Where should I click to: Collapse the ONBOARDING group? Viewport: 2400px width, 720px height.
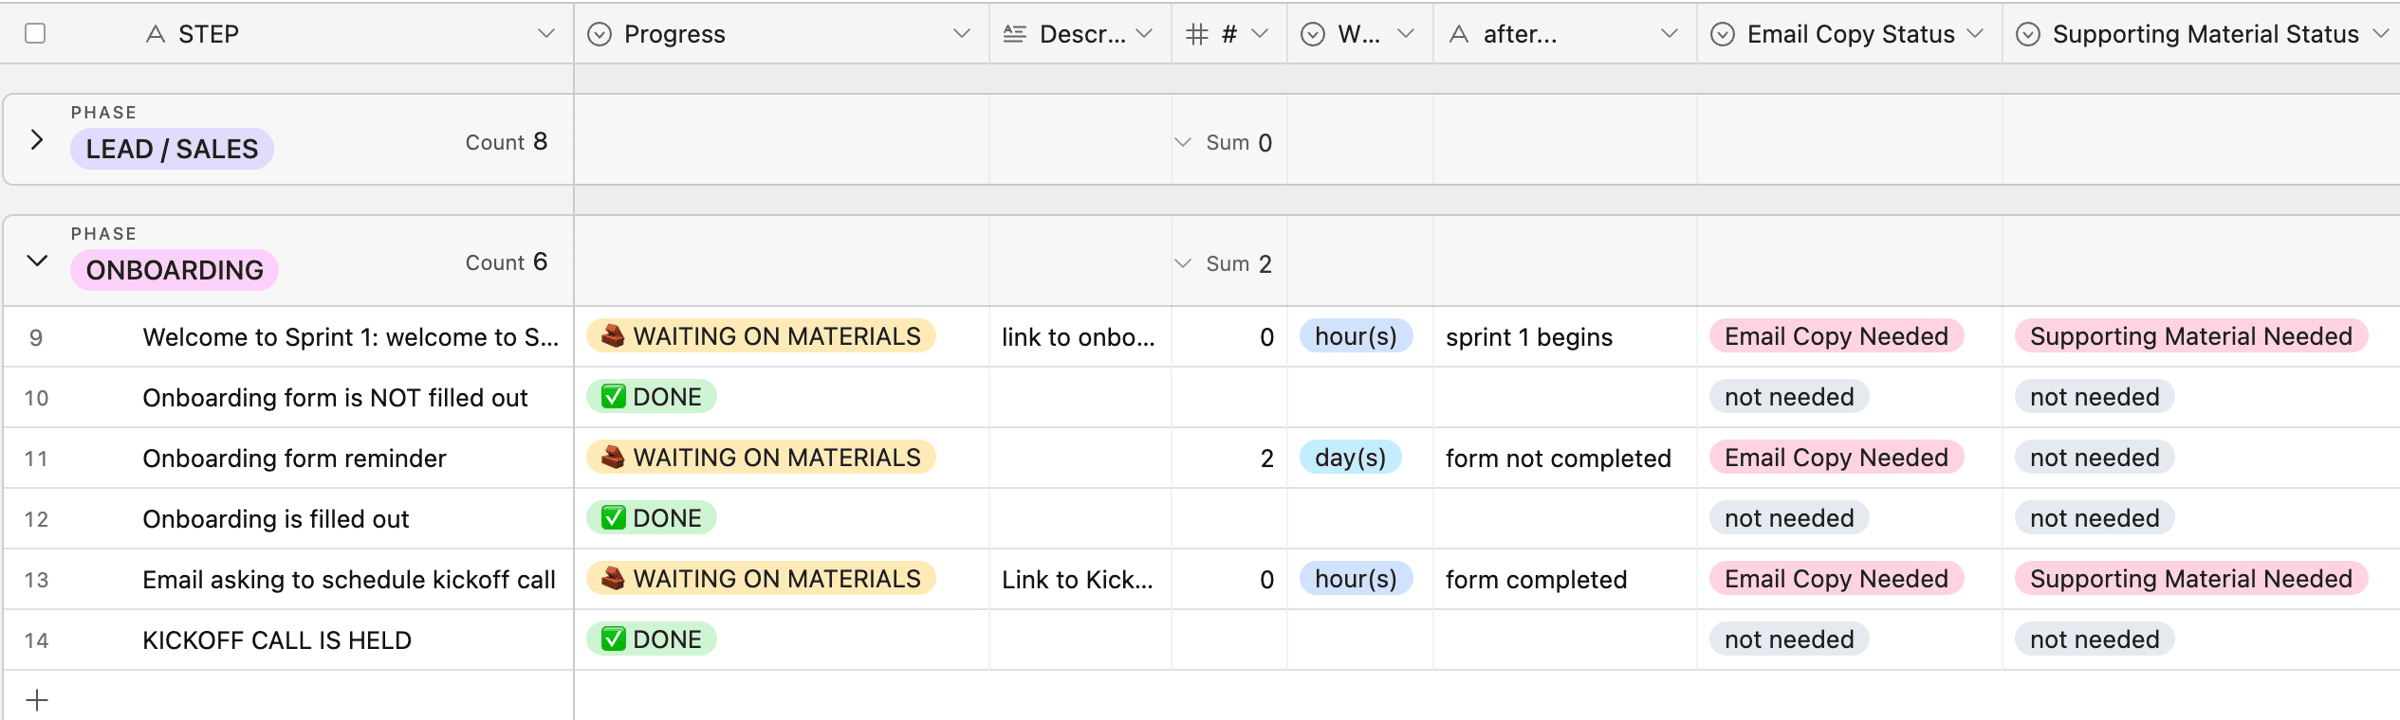(37, 261)
